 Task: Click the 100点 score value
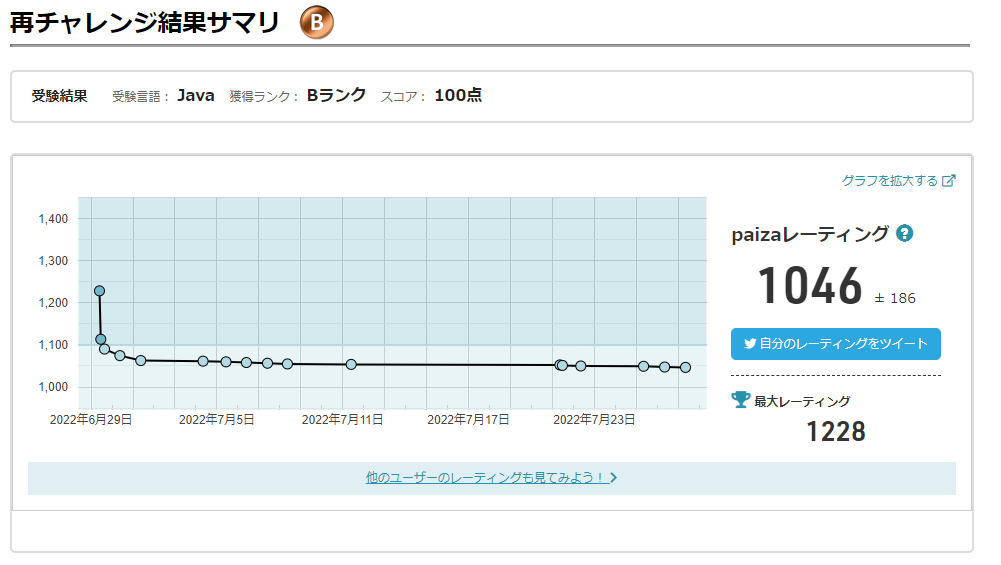[458, 96]
